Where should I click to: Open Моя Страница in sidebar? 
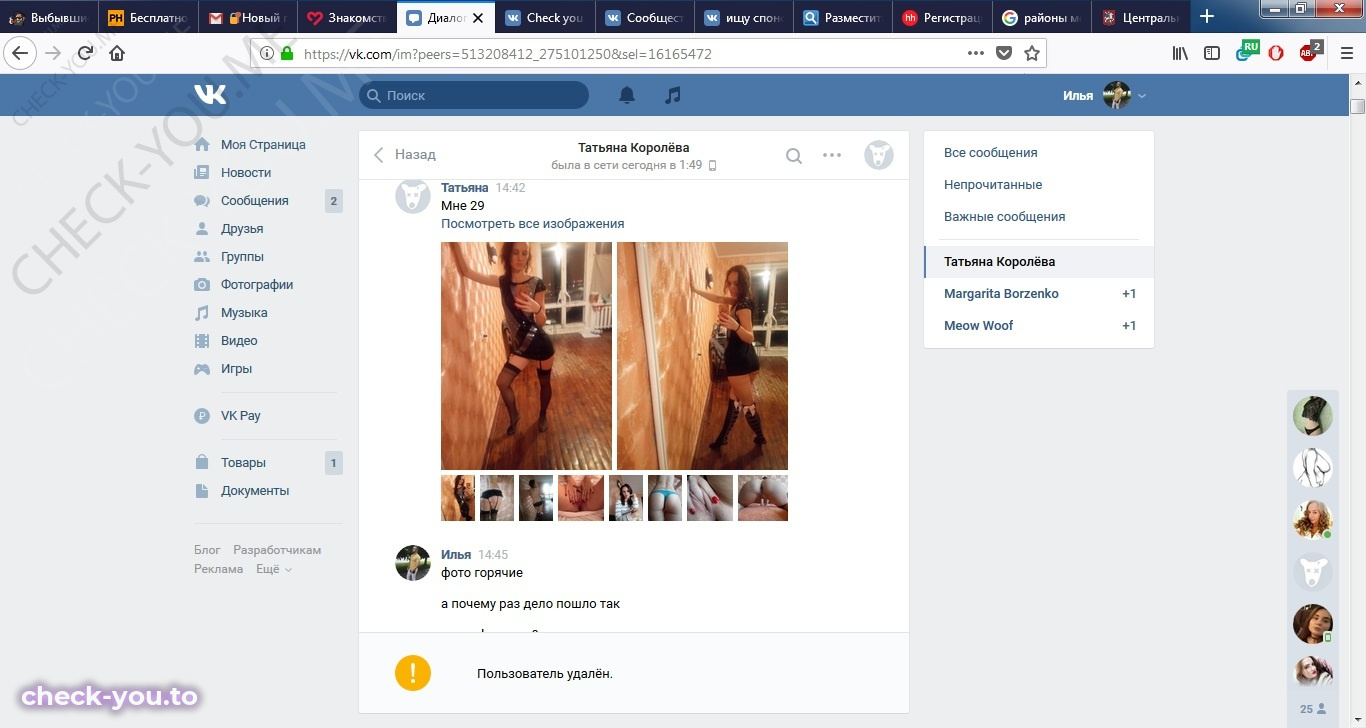pos(263,145)
